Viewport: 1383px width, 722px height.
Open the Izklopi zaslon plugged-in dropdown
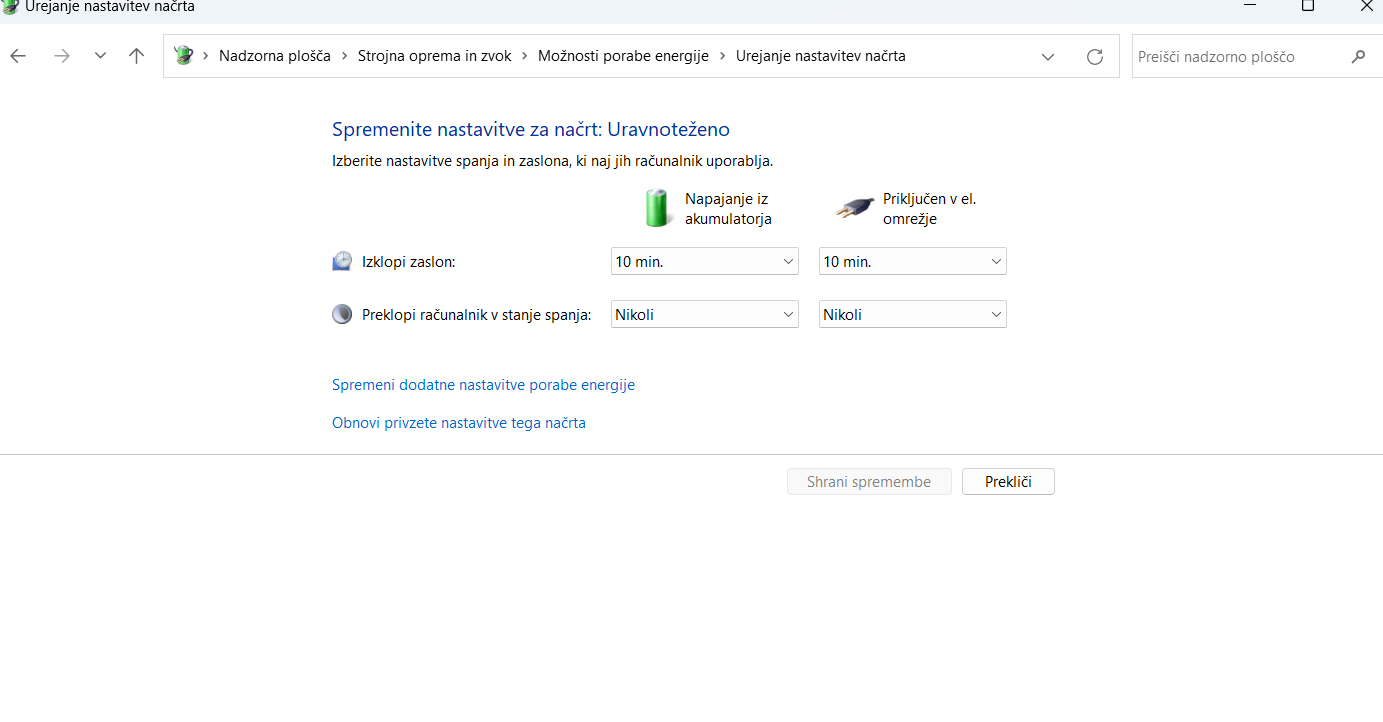click(x=913, y=261)
